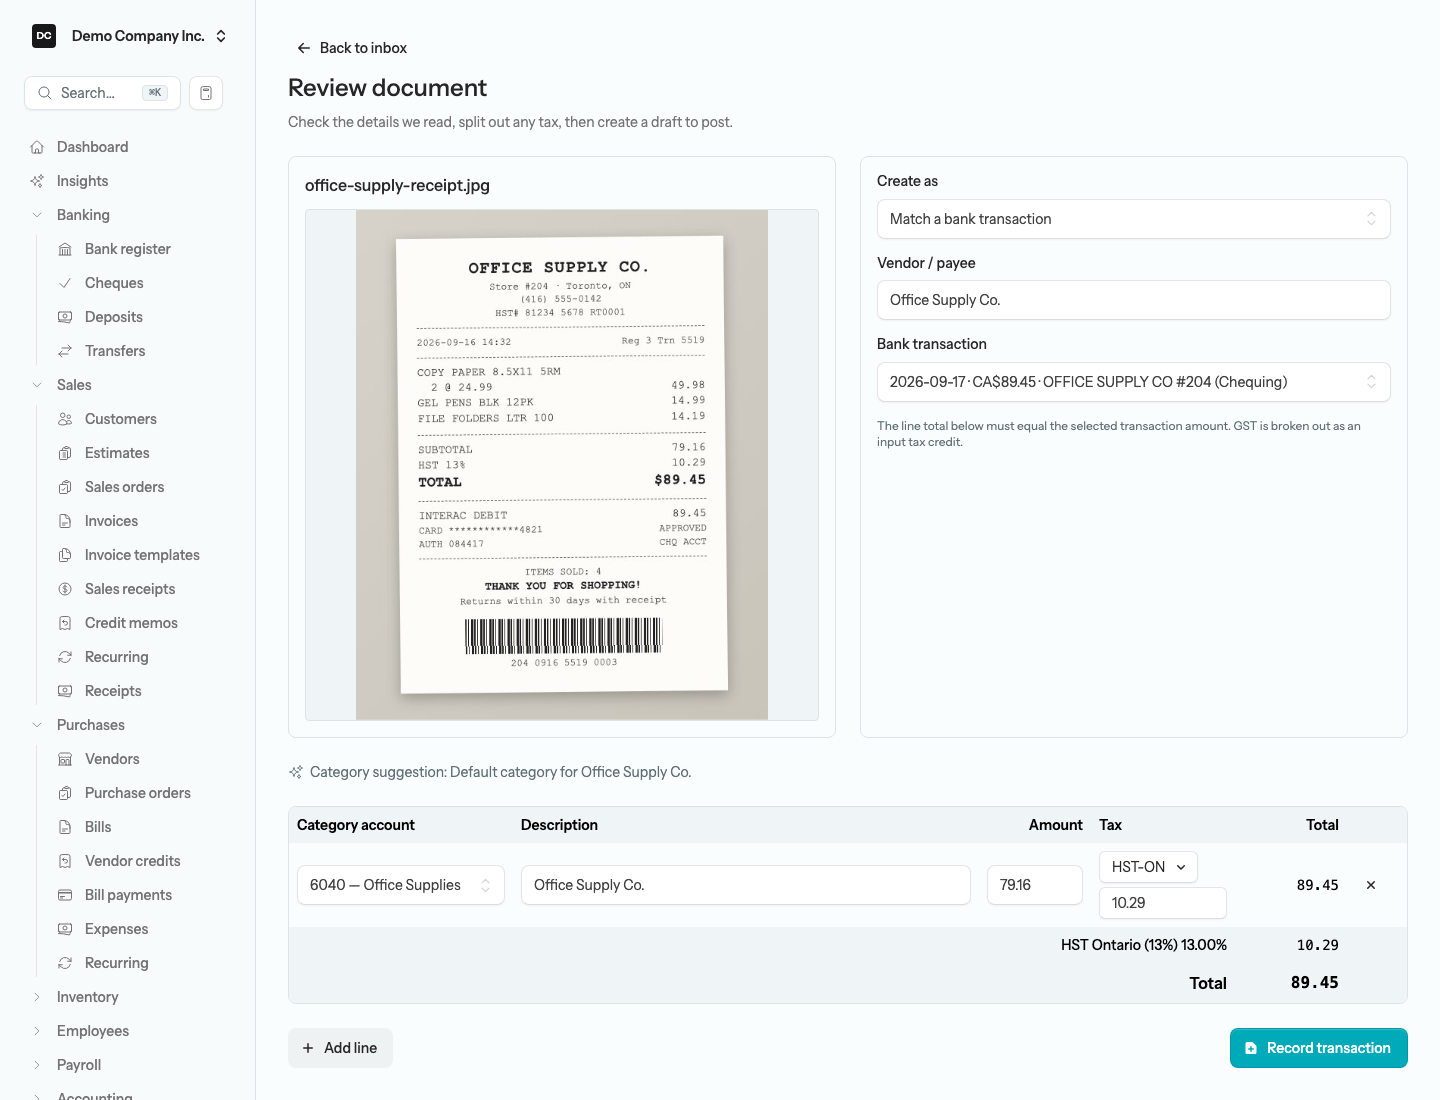Collapse the Sales section
The height and width of the screenshot is (1100, 1440).
37,385
